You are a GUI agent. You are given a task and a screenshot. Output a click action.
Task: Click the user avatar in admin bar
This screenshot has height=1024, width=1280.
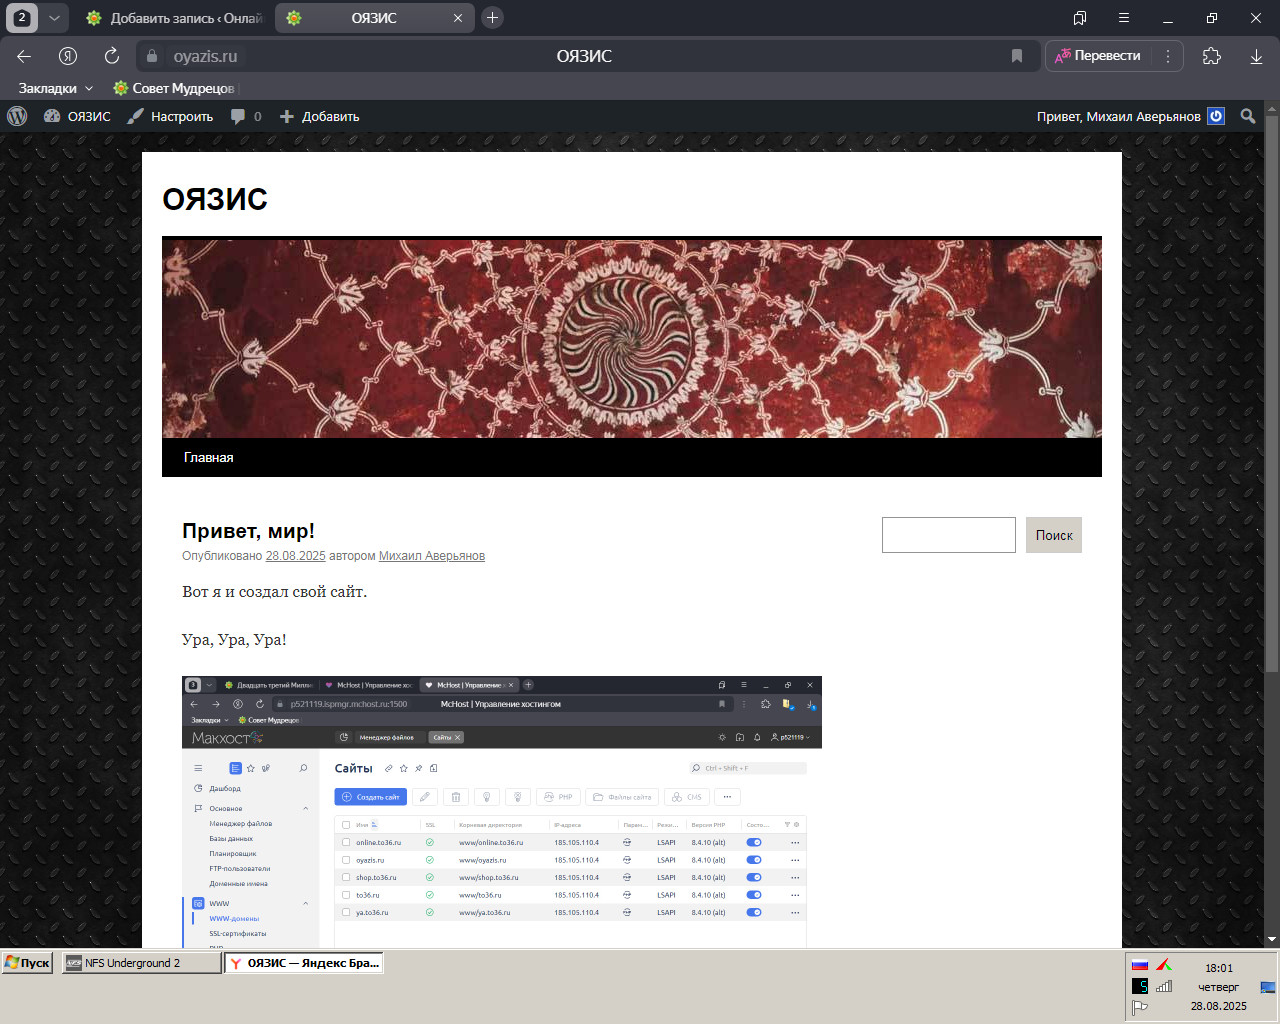[1216, 116]
